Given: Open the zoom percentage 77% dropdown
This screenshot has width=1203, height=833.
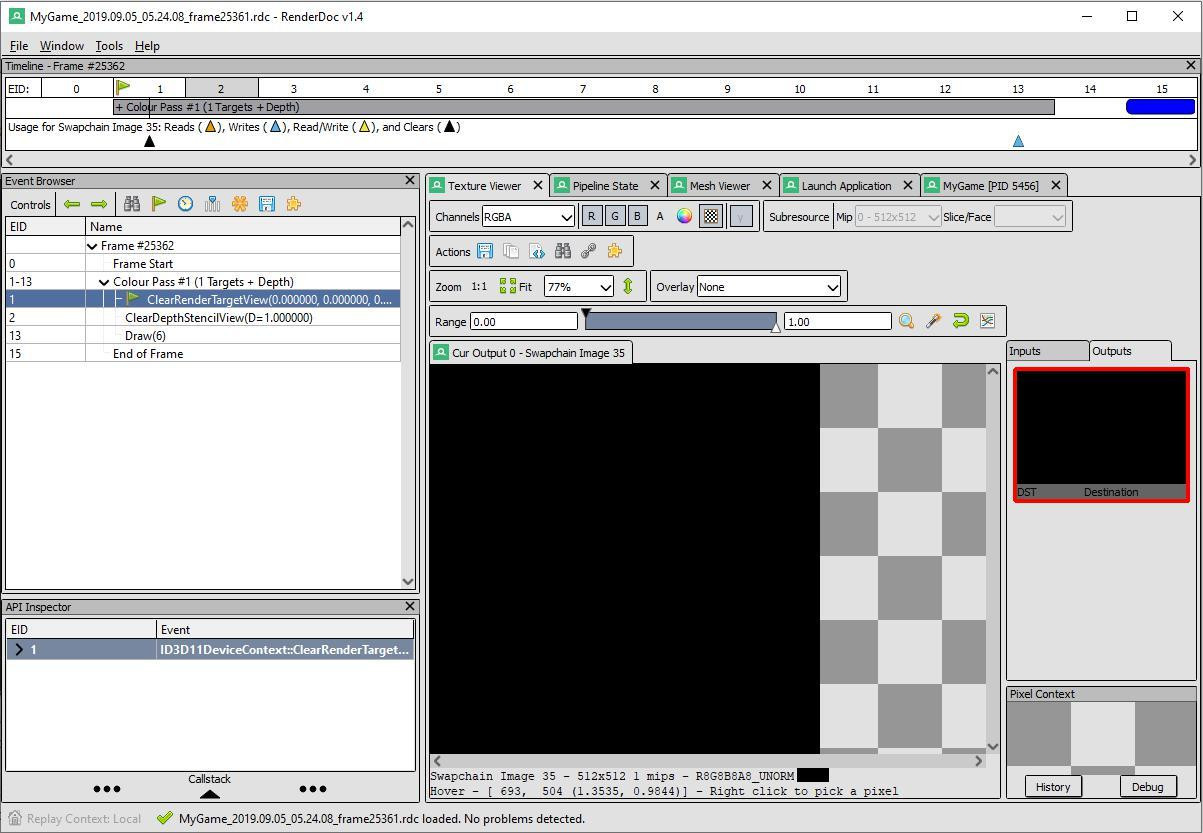Looking at the screenshot, I should [579, 287].
